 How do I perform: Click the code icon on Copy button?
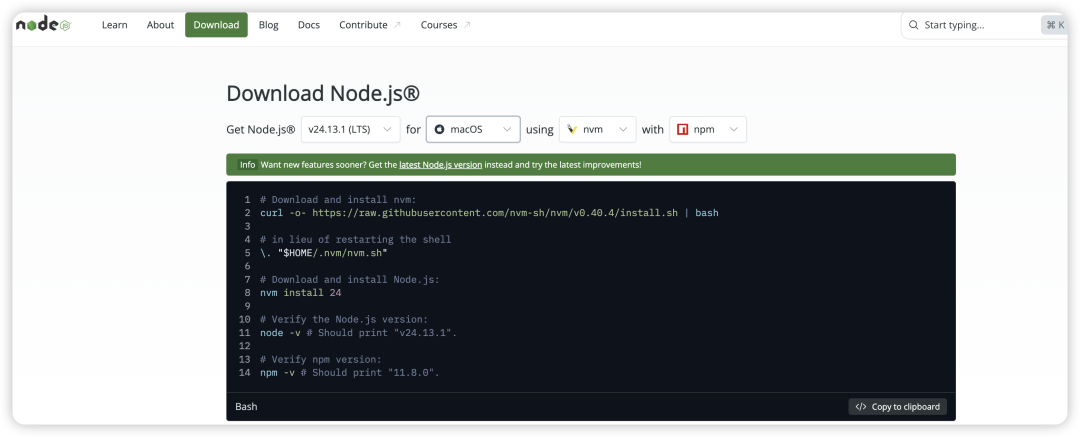click(861, 407)
